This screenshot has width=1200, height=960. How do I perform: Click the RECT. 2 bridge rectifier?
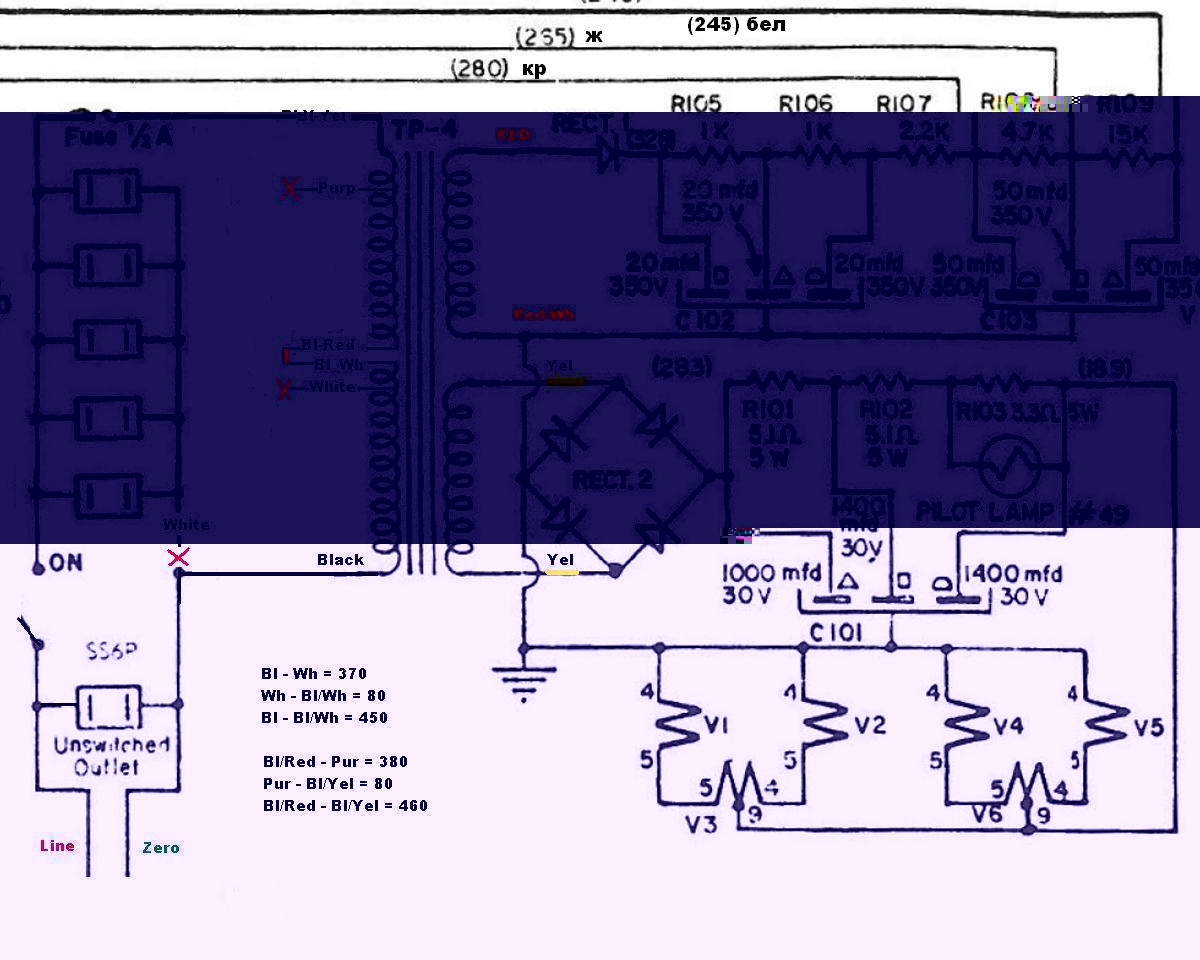pyautogui.click(x=612, y=478)
